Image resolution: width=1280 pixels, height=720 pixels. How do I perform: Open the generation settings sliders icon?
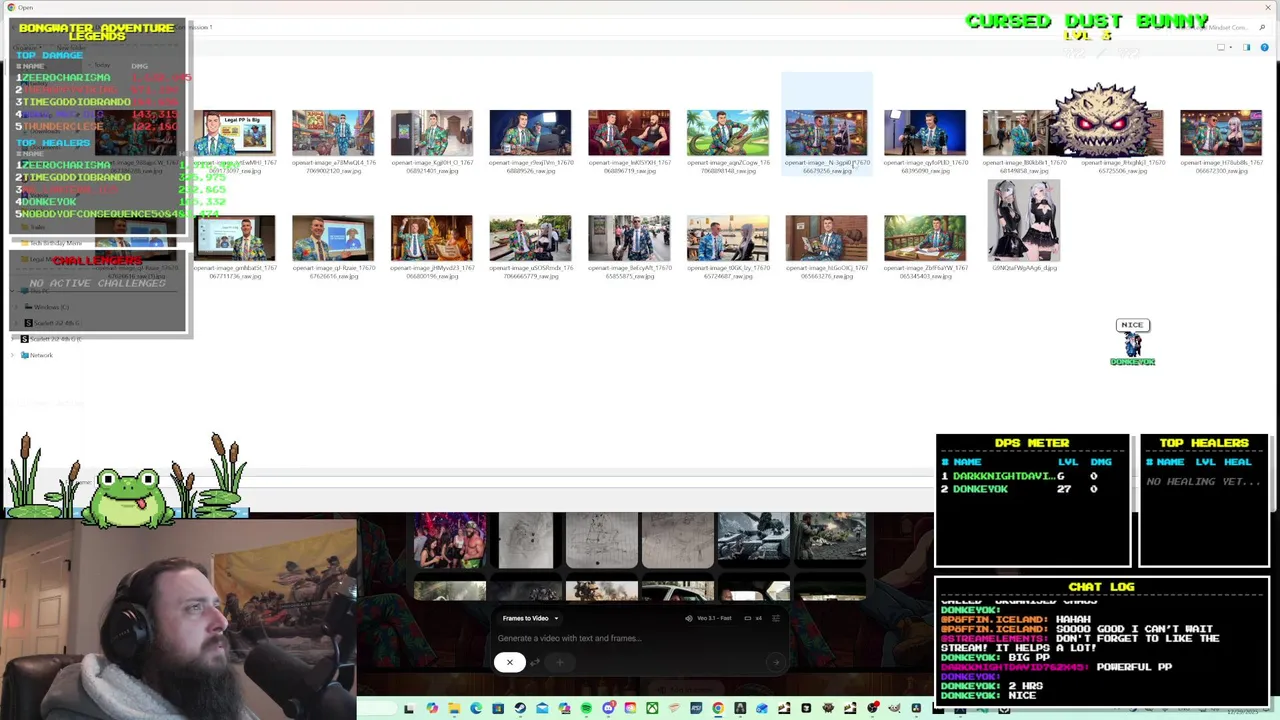(775, 618)
